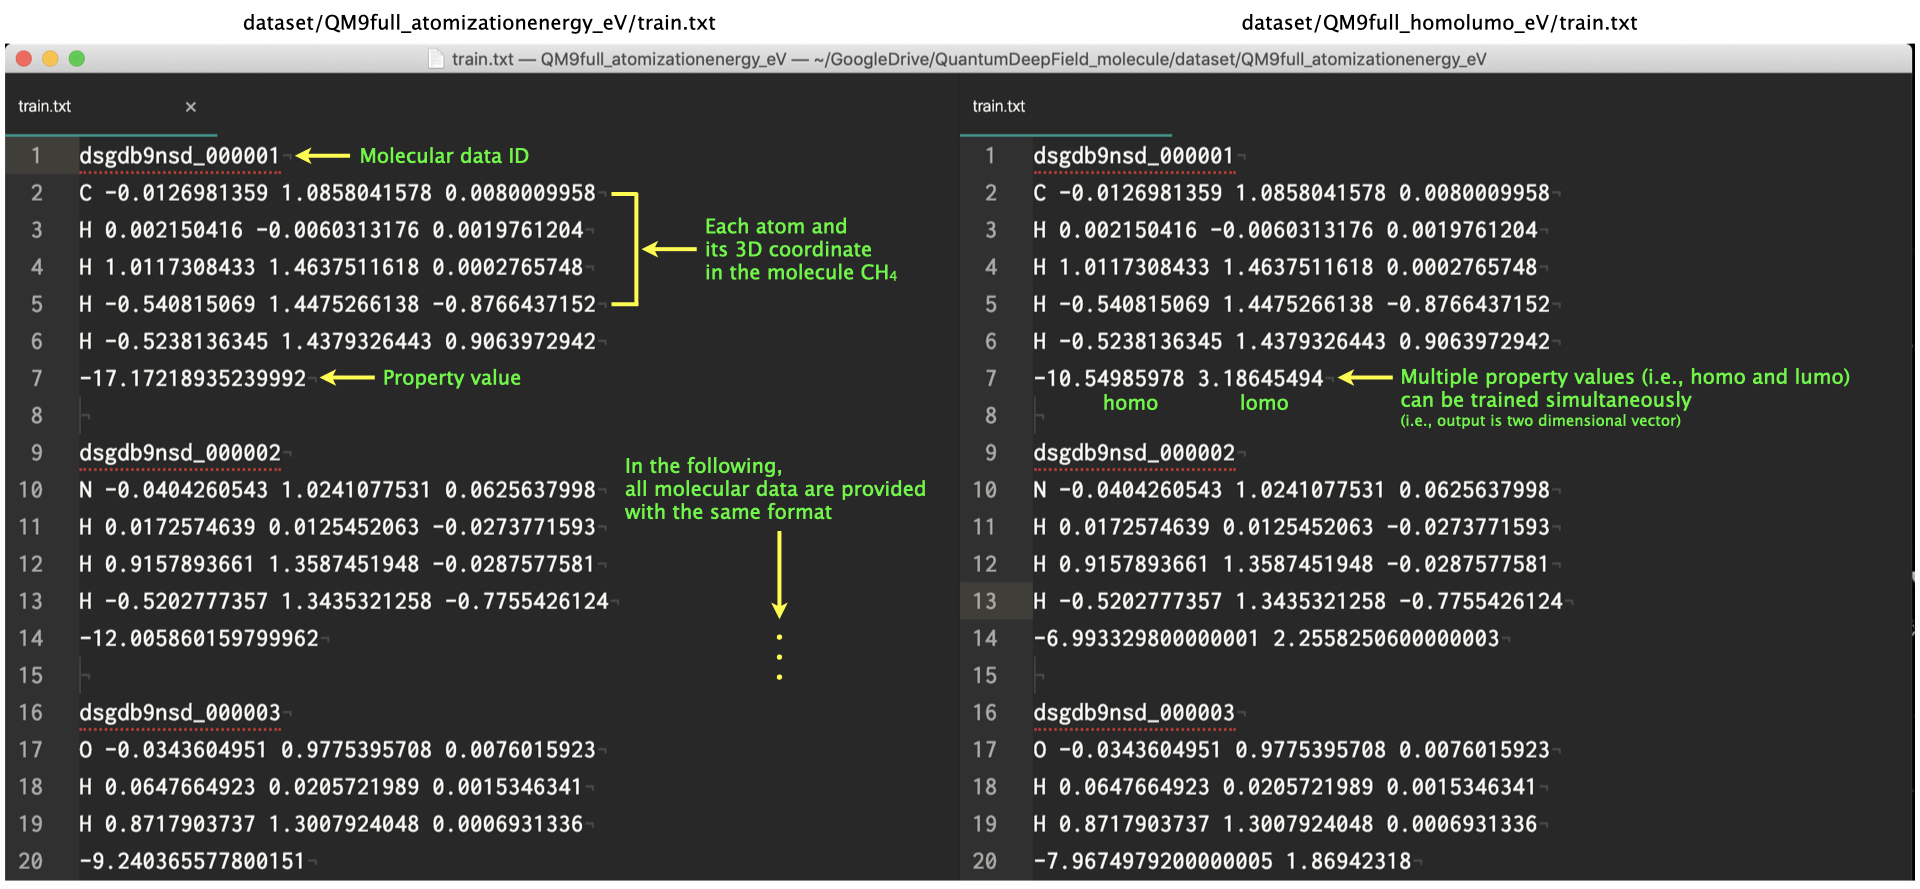Viewport: 1920px width, 889px height.
Task: Click the right pane line starting H 0.8717903737
Action: [1285, 825]
